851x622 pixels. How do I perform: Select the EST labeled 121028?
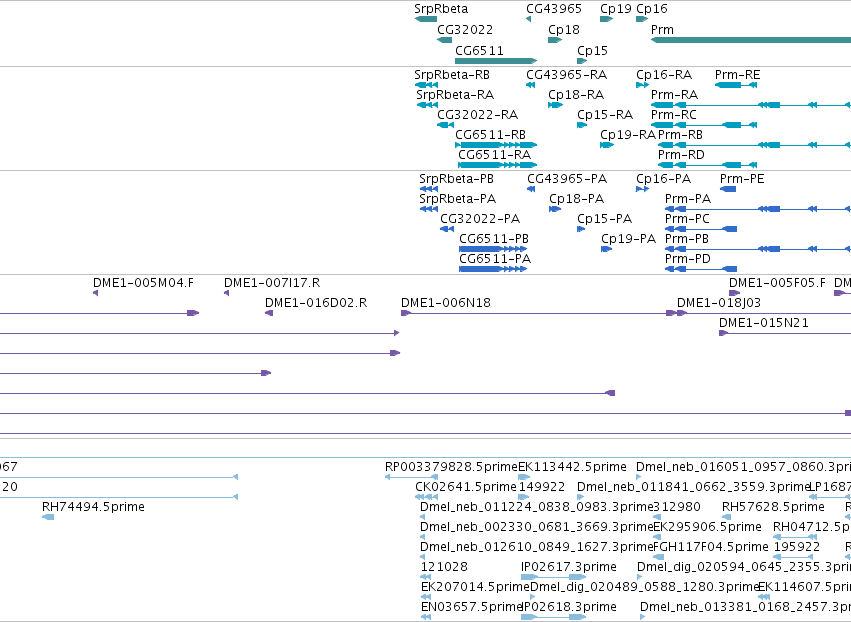444,567
